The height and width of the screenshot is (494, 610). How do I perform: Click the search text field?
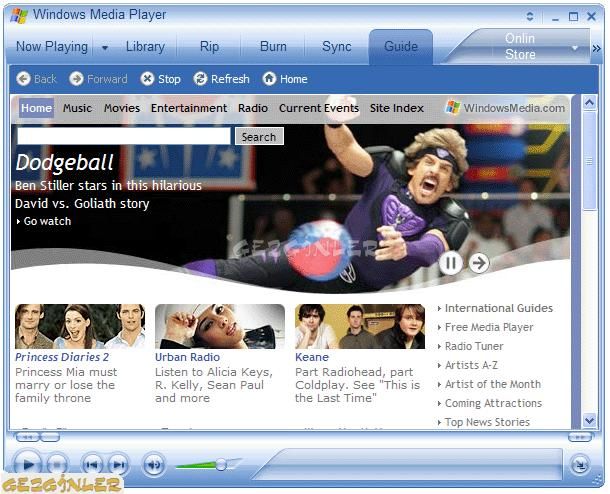point(124,136)
